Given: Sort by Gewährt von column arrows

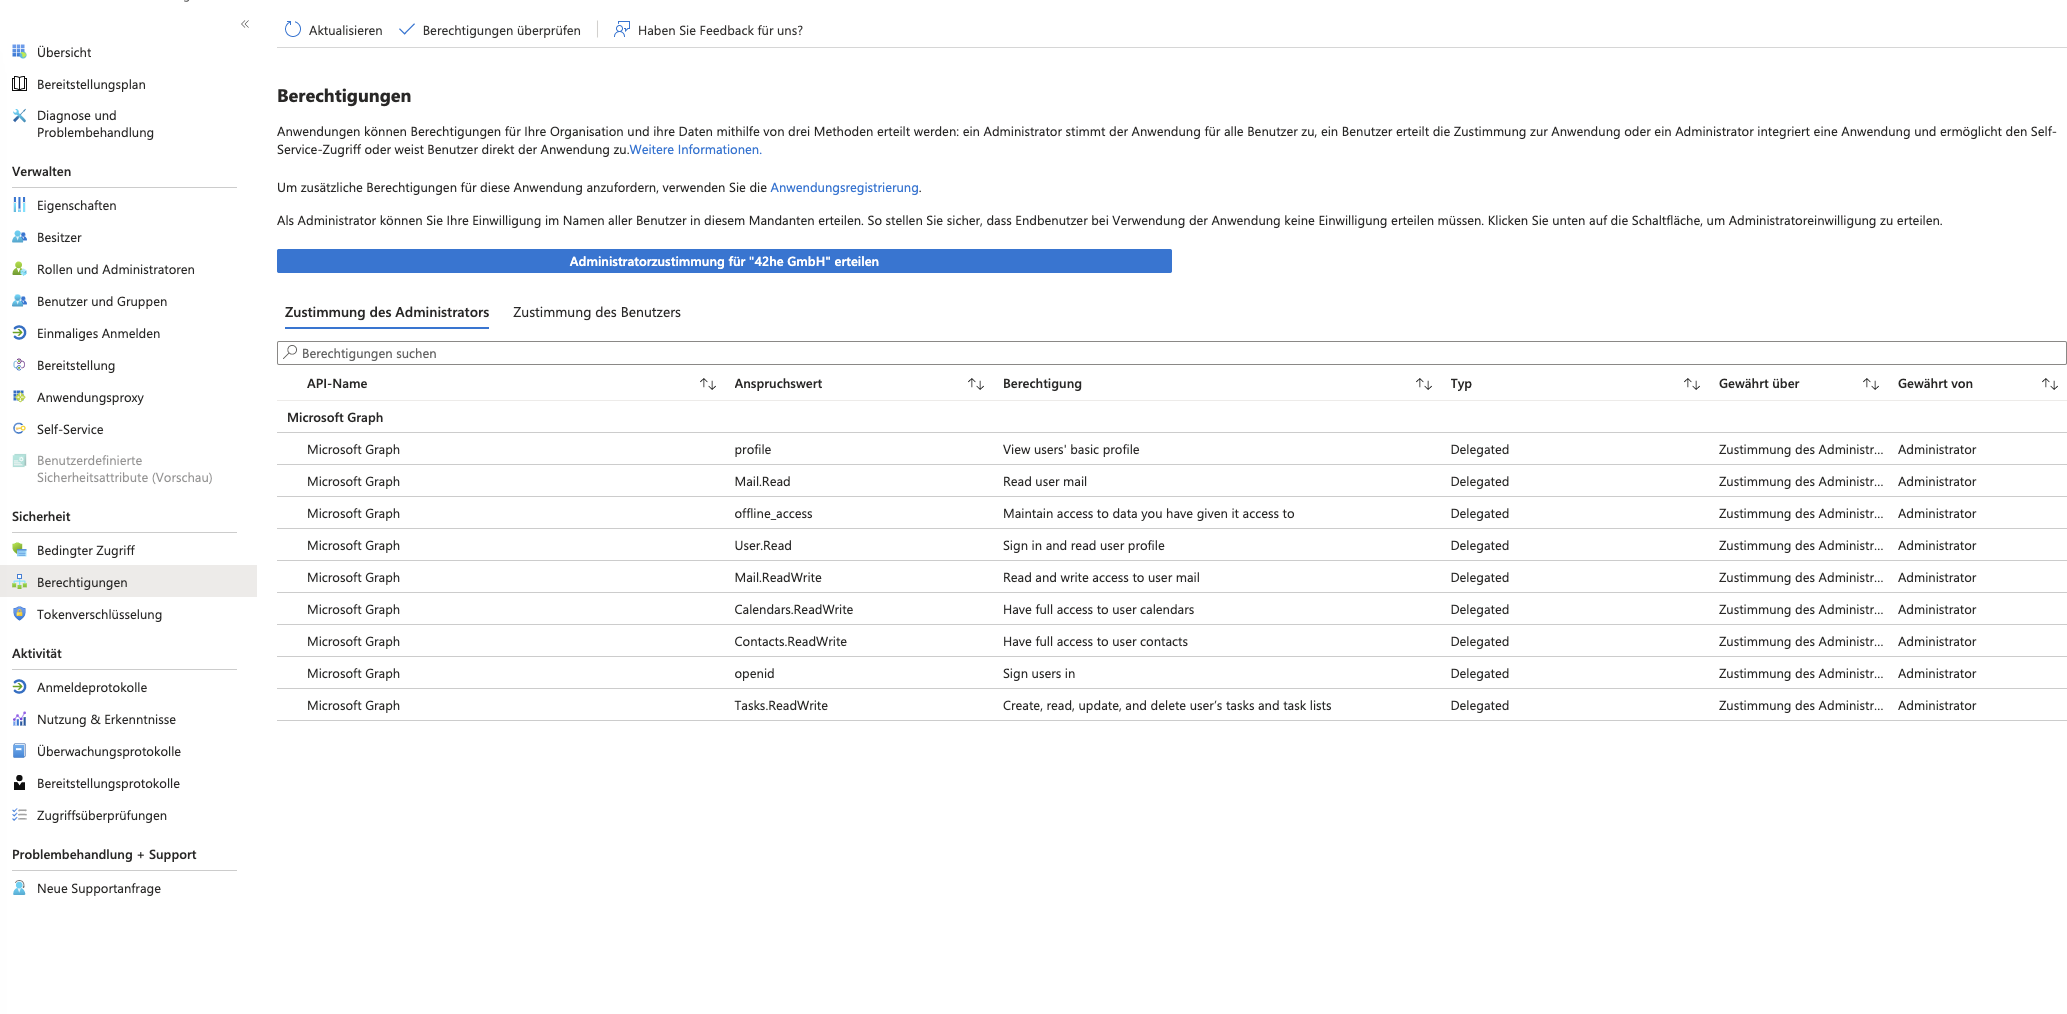Looking at the screenshot, I should (2050, 384).
